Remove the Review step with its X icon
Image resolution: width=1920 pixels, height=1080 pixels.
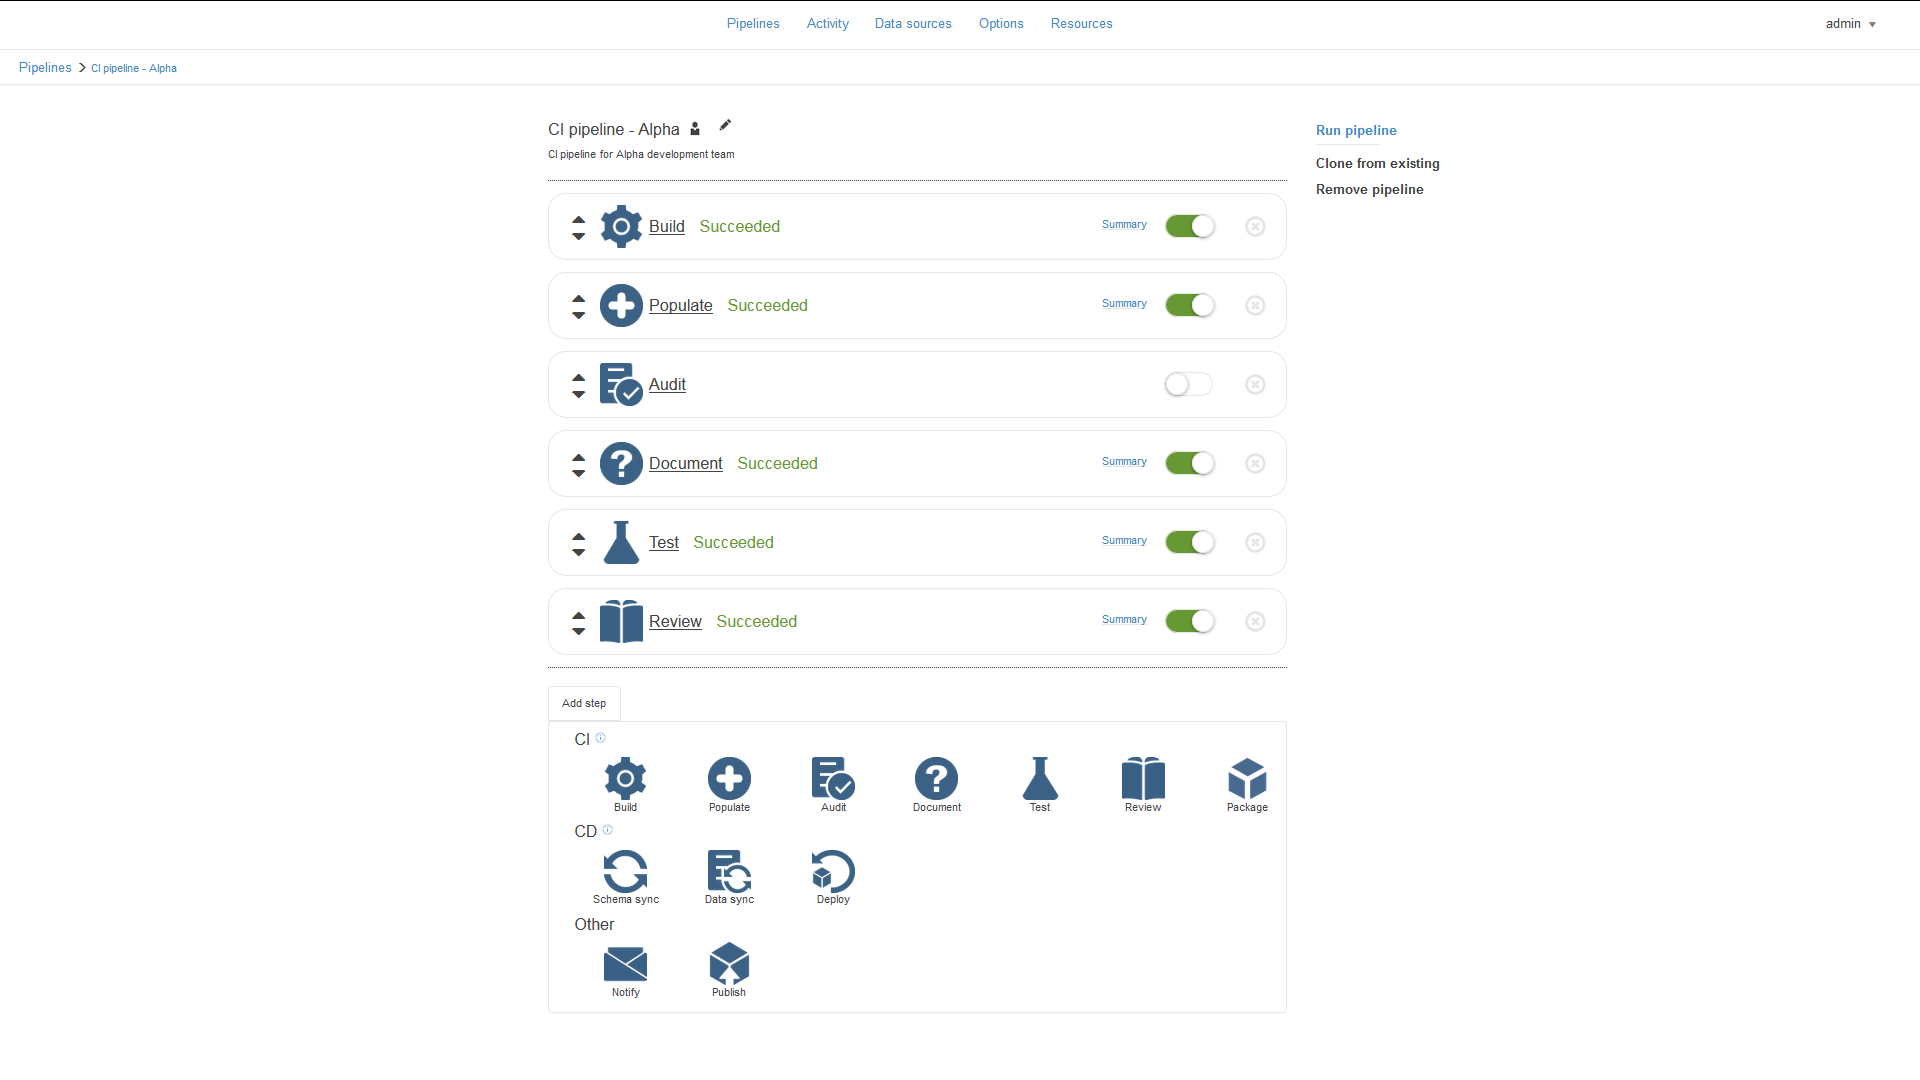coord(1255,621)
